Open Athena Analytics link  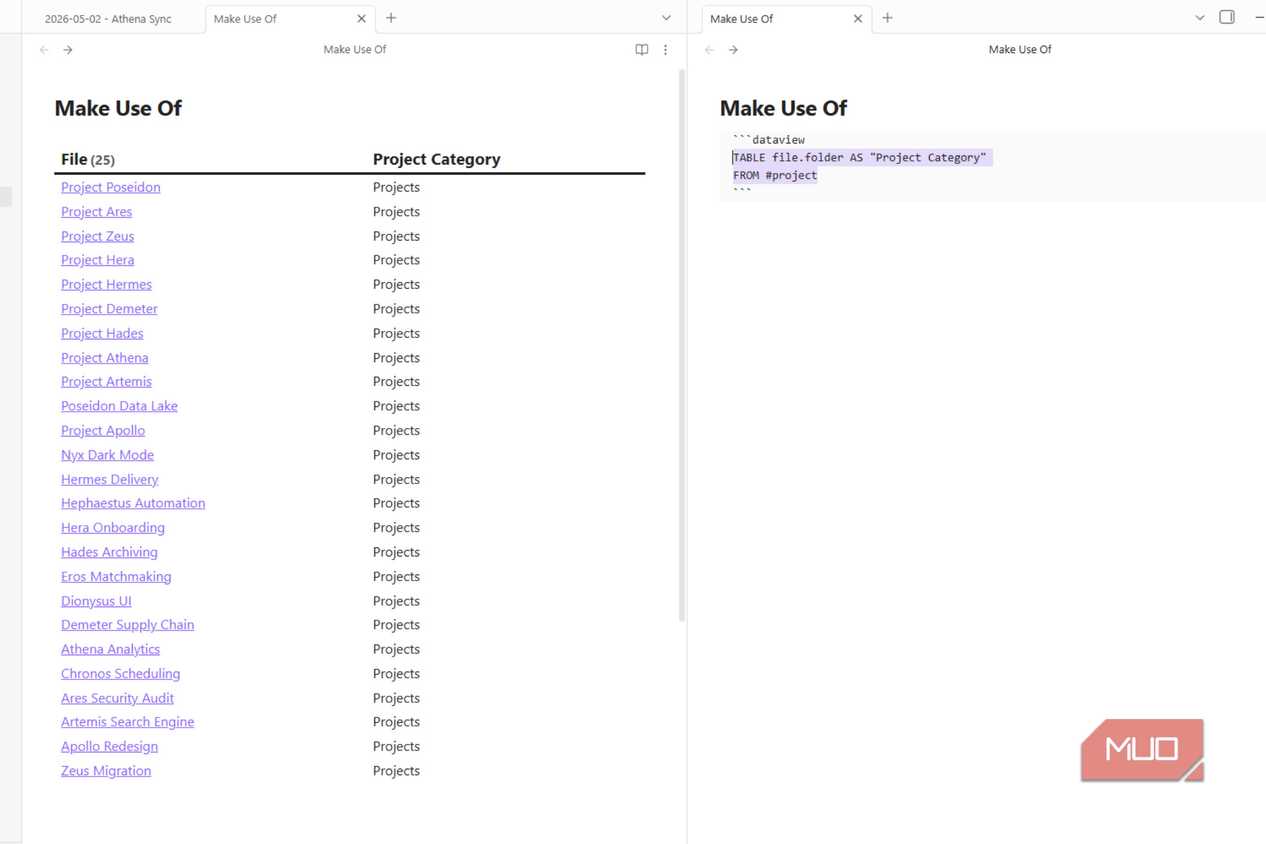(110, 650)
